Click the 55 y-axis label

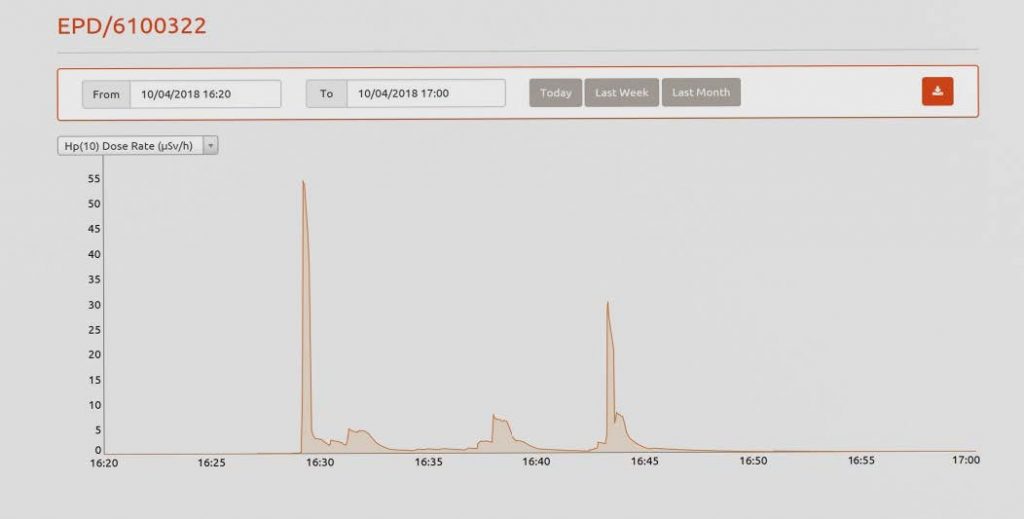[94, 179]
